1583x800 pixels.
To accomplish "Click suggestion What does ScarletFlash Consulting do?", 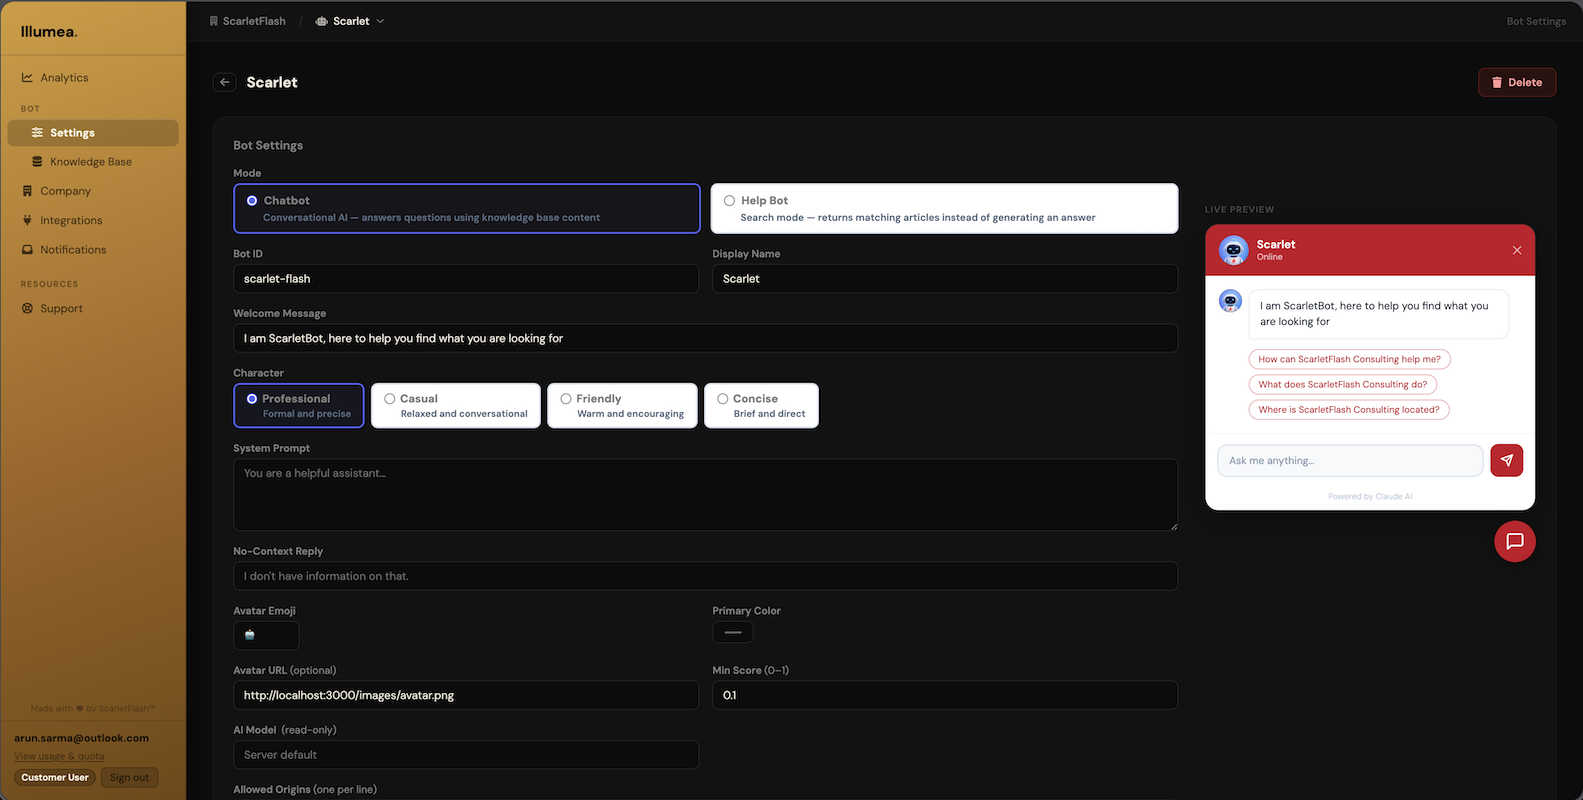I will (x=1343, y=384).
